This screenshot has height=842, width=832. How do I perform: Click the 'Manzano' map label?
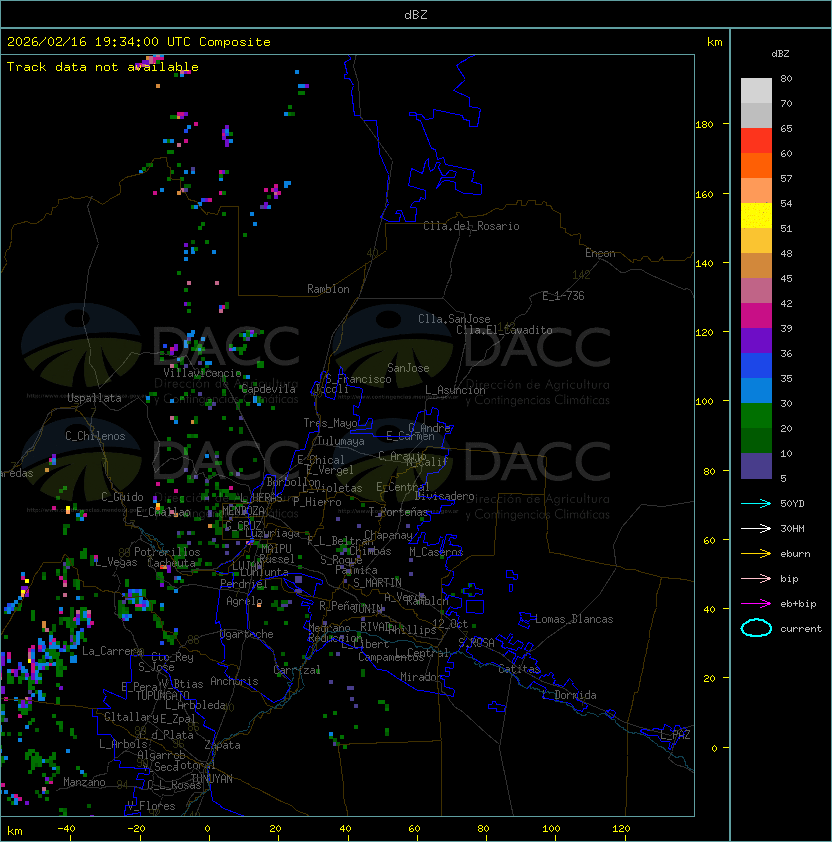tap(84, 782)
